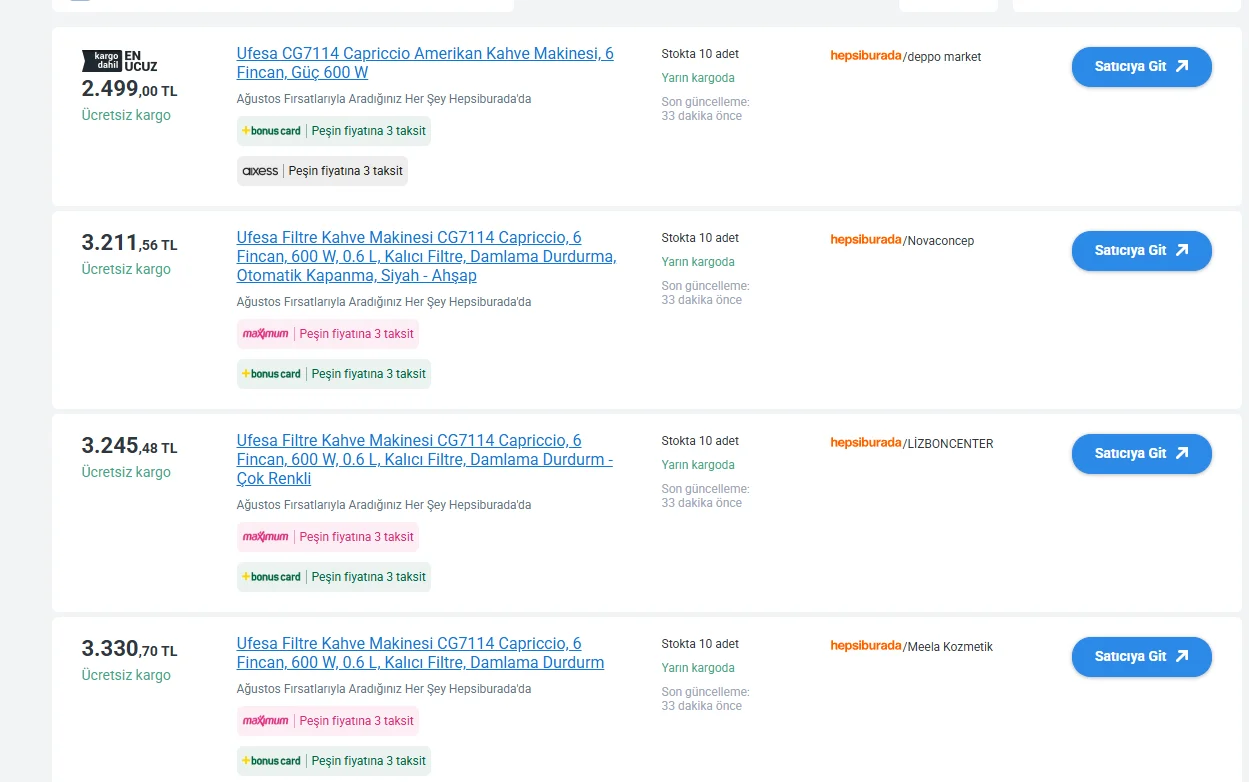Viewport: 1249px width, 782px height.
Task: Click seller name Meela Kozmetik
Action: 950,647
